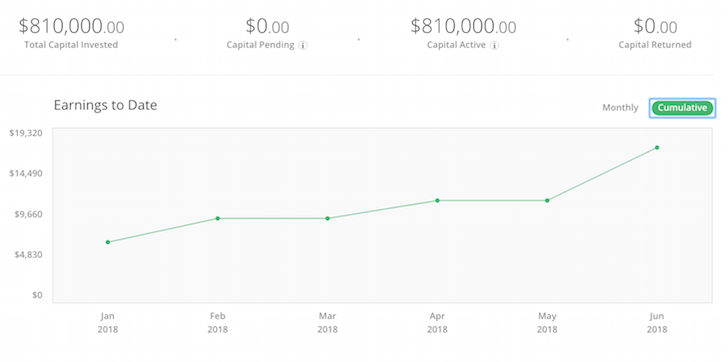
Task: Click the Capital Pending $0.00 amount
Action: (267, 26)
